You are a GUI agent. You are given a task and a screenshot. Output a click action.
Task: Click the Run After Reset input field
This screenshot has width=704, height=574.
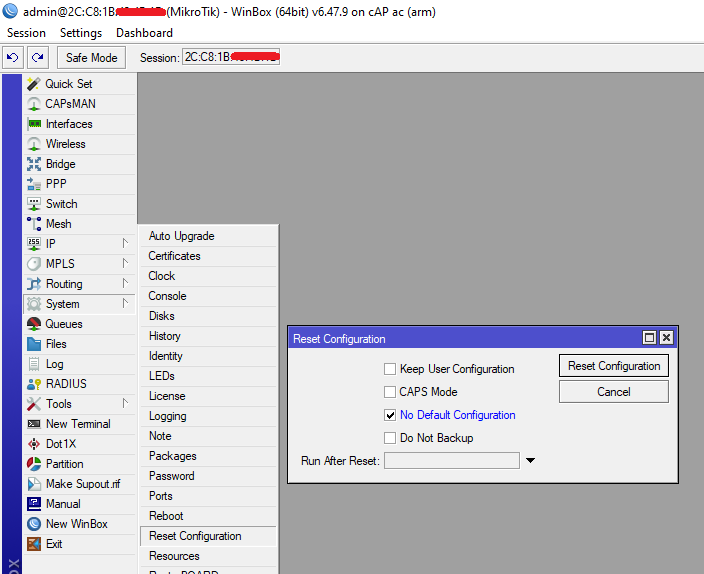point(452,461)
